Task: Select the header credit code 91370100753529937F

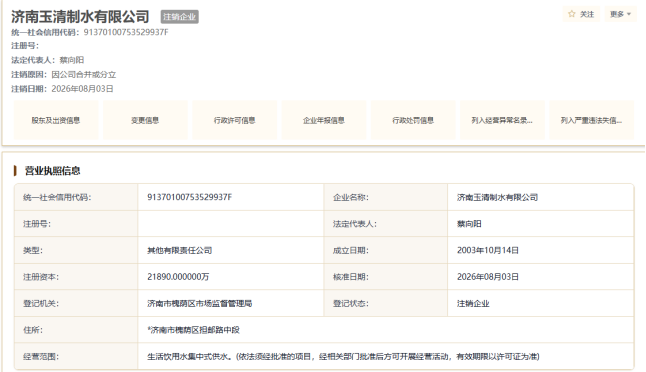Action: pos(126,32)
